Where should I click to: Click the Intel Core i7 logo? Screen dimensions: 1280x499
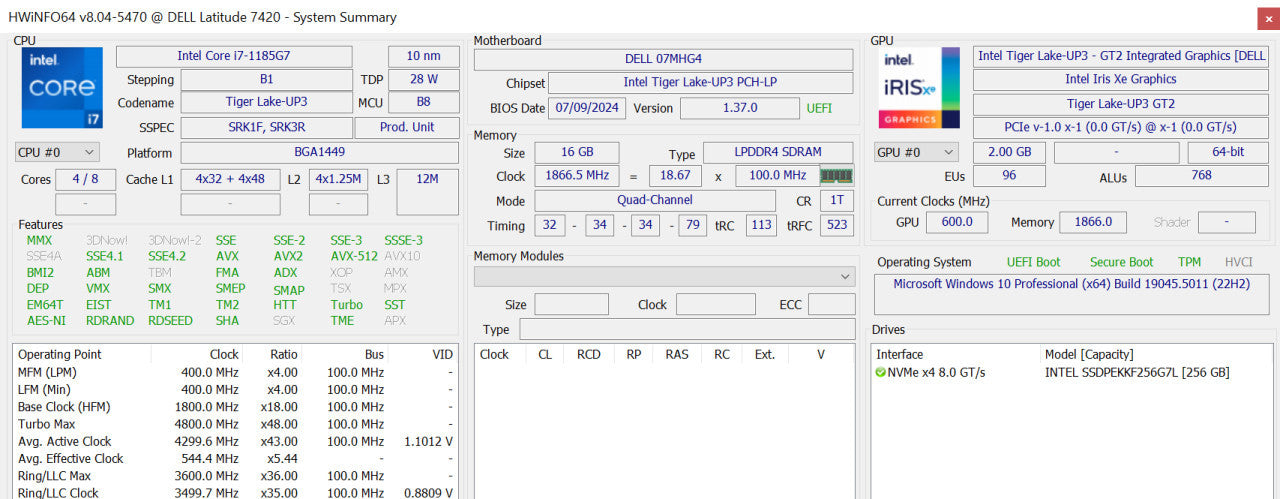pos(61,88)
